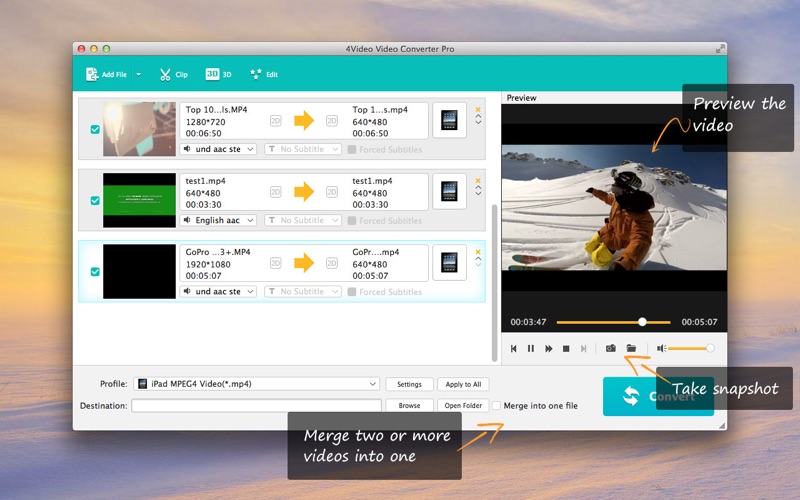Open the 3D settings tool
800x500 pixels.
(218, 74)
